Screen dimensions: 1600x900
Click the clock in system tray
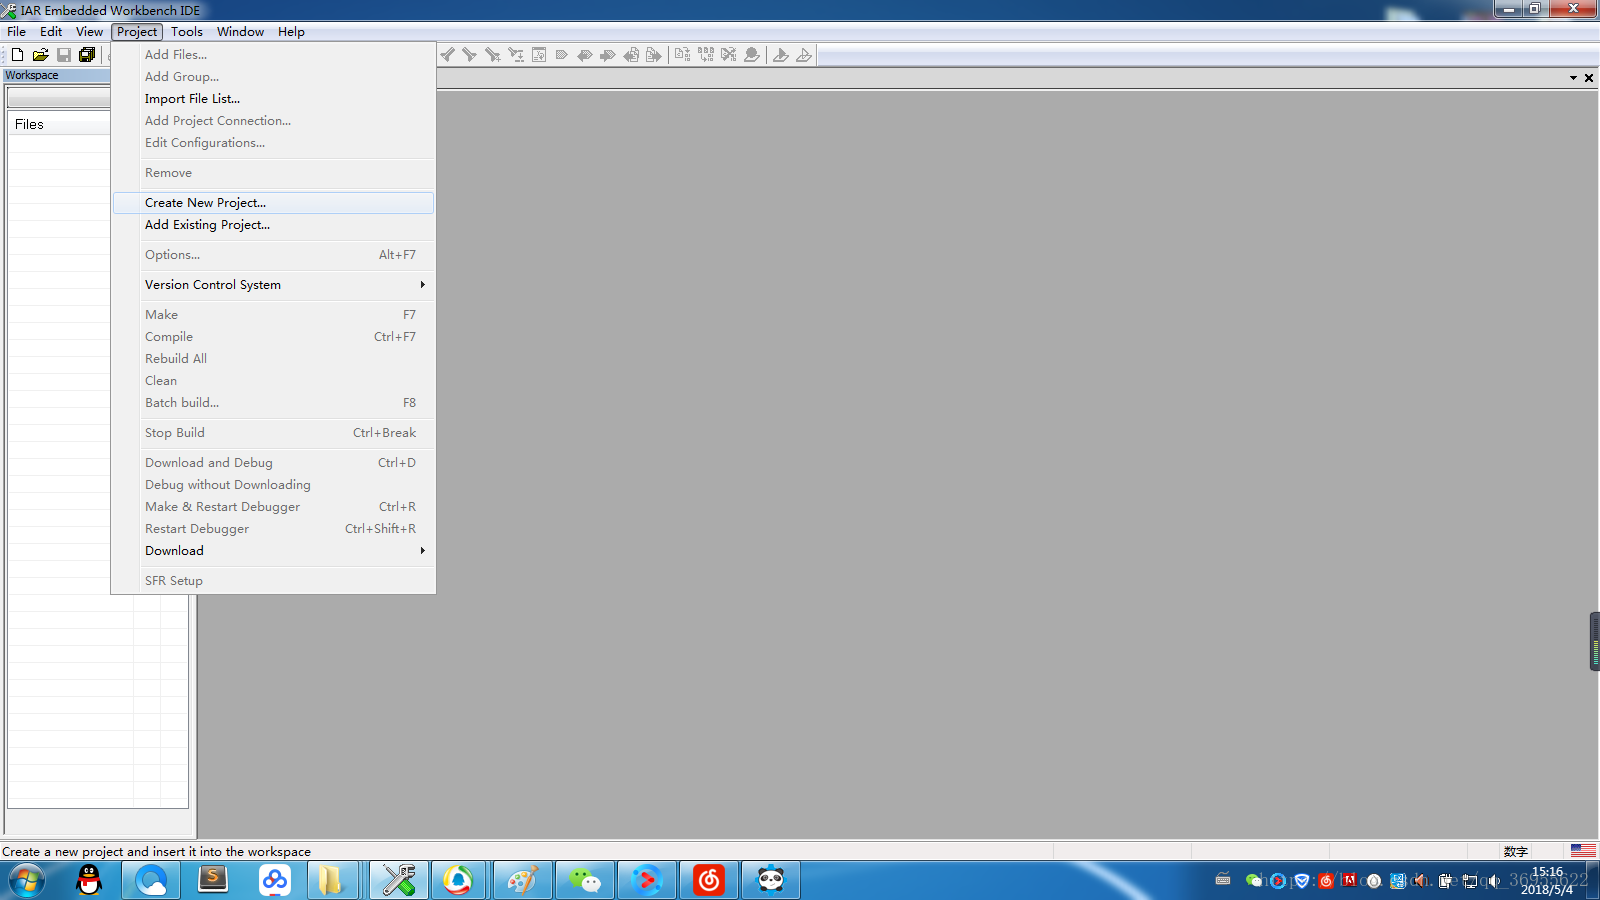tap(1547, 880)
